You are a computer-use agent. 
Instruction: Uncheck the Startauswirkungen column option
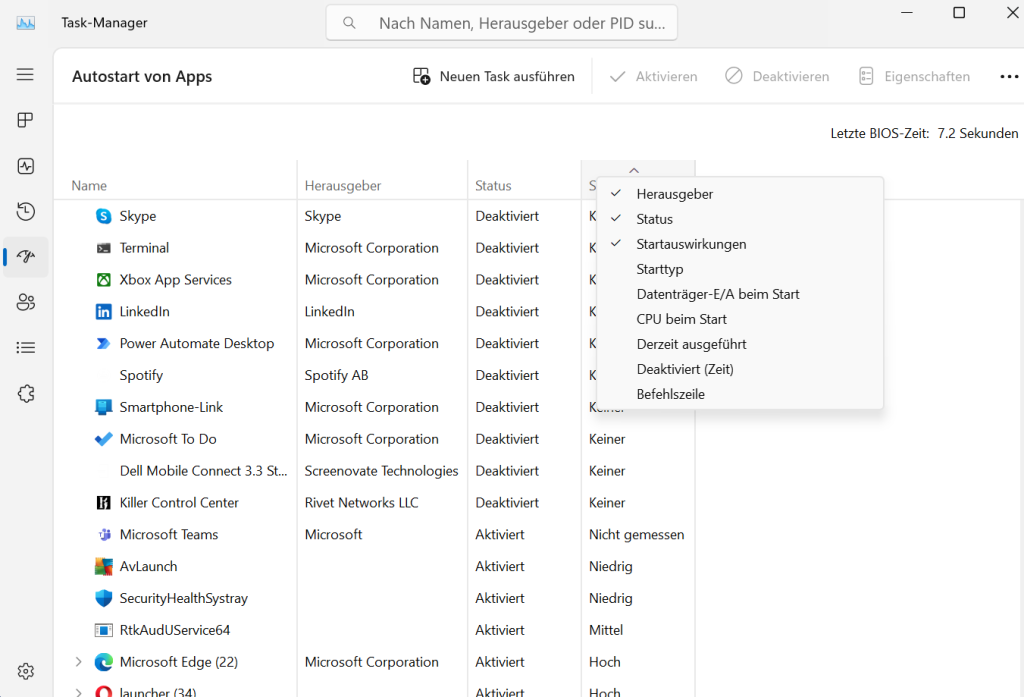[740, 244]
